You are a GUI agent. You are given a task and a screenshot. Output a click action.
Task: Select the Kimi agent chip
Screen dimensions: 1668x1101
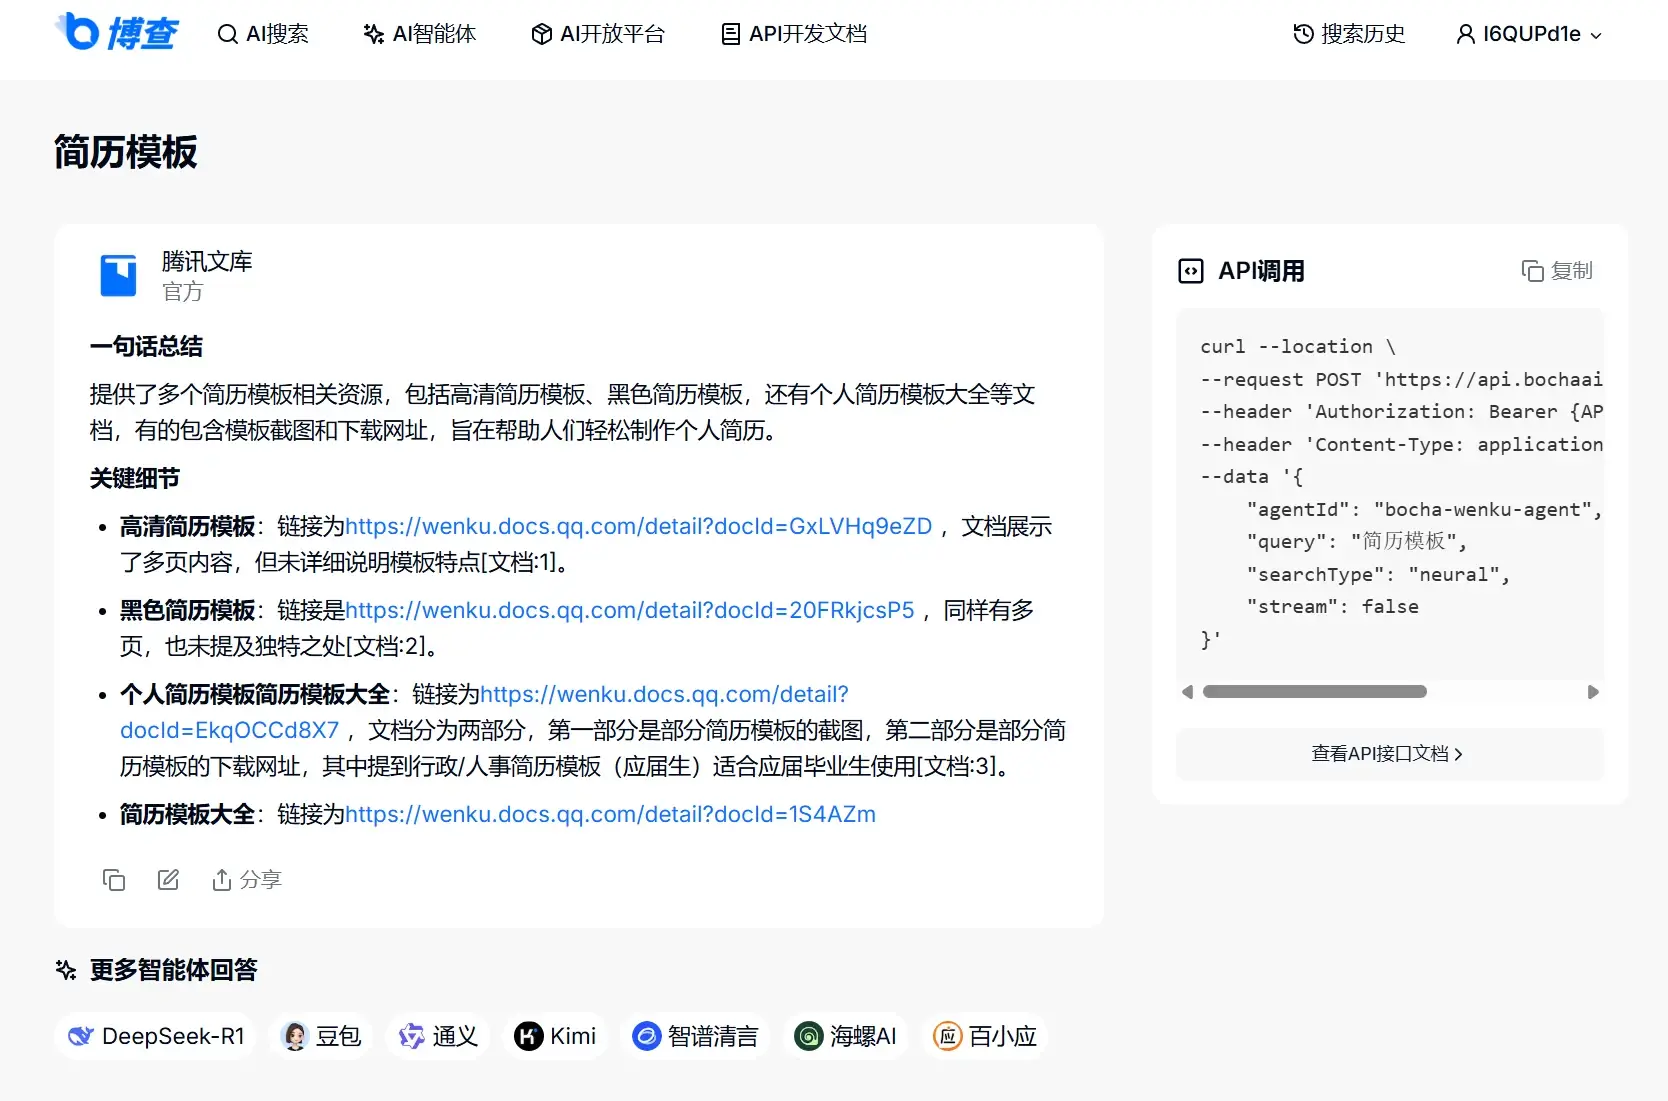(555, 1036)
